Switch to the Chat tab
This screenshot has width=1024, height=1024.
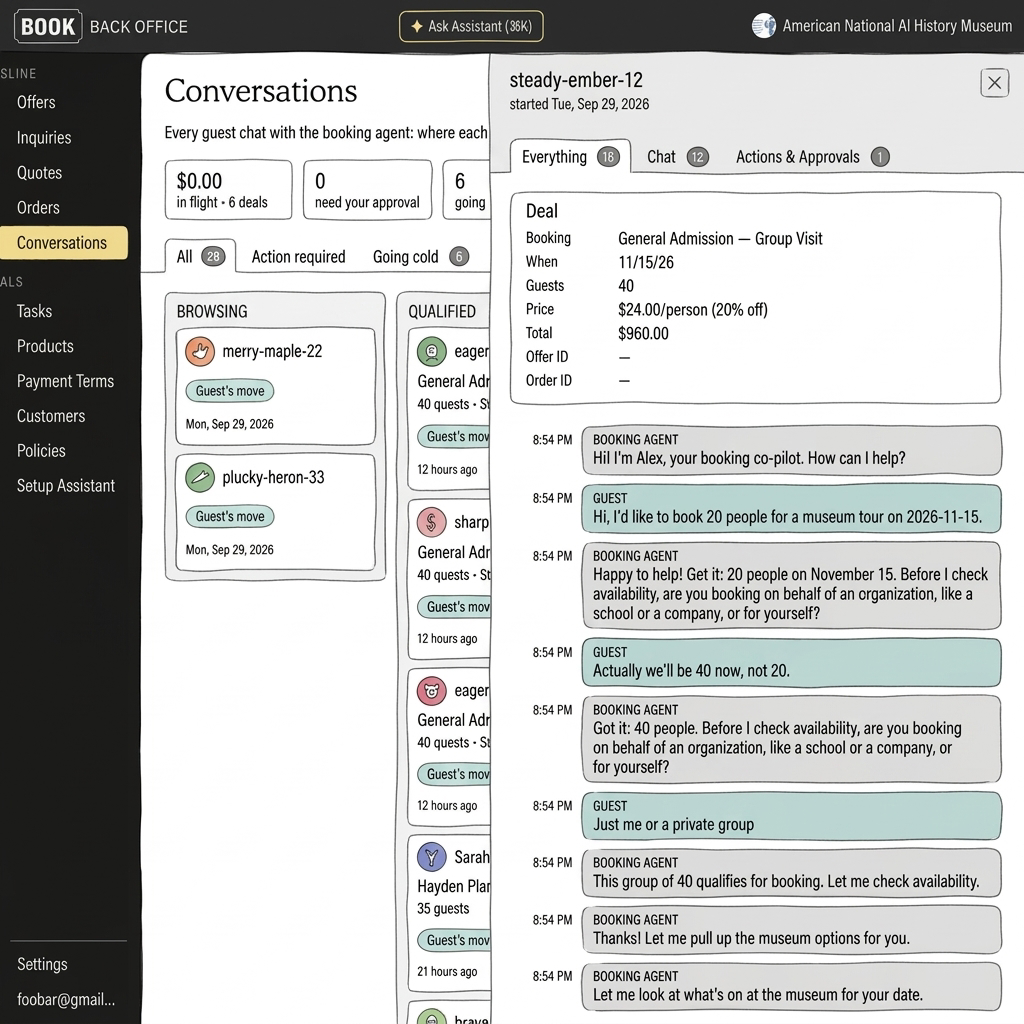point(677,157)
